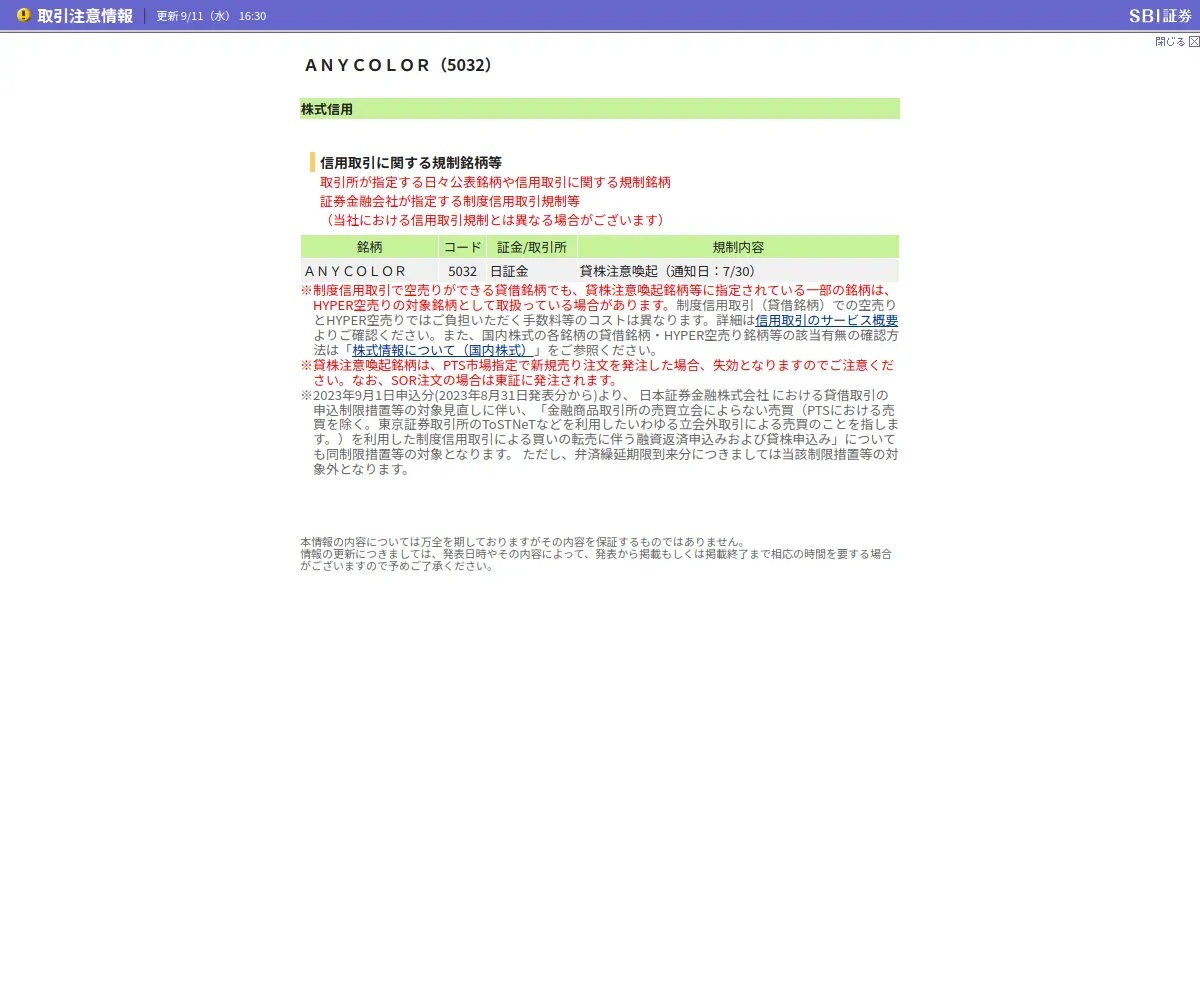
Task: Click the コード column header
Action: [463, 247]
